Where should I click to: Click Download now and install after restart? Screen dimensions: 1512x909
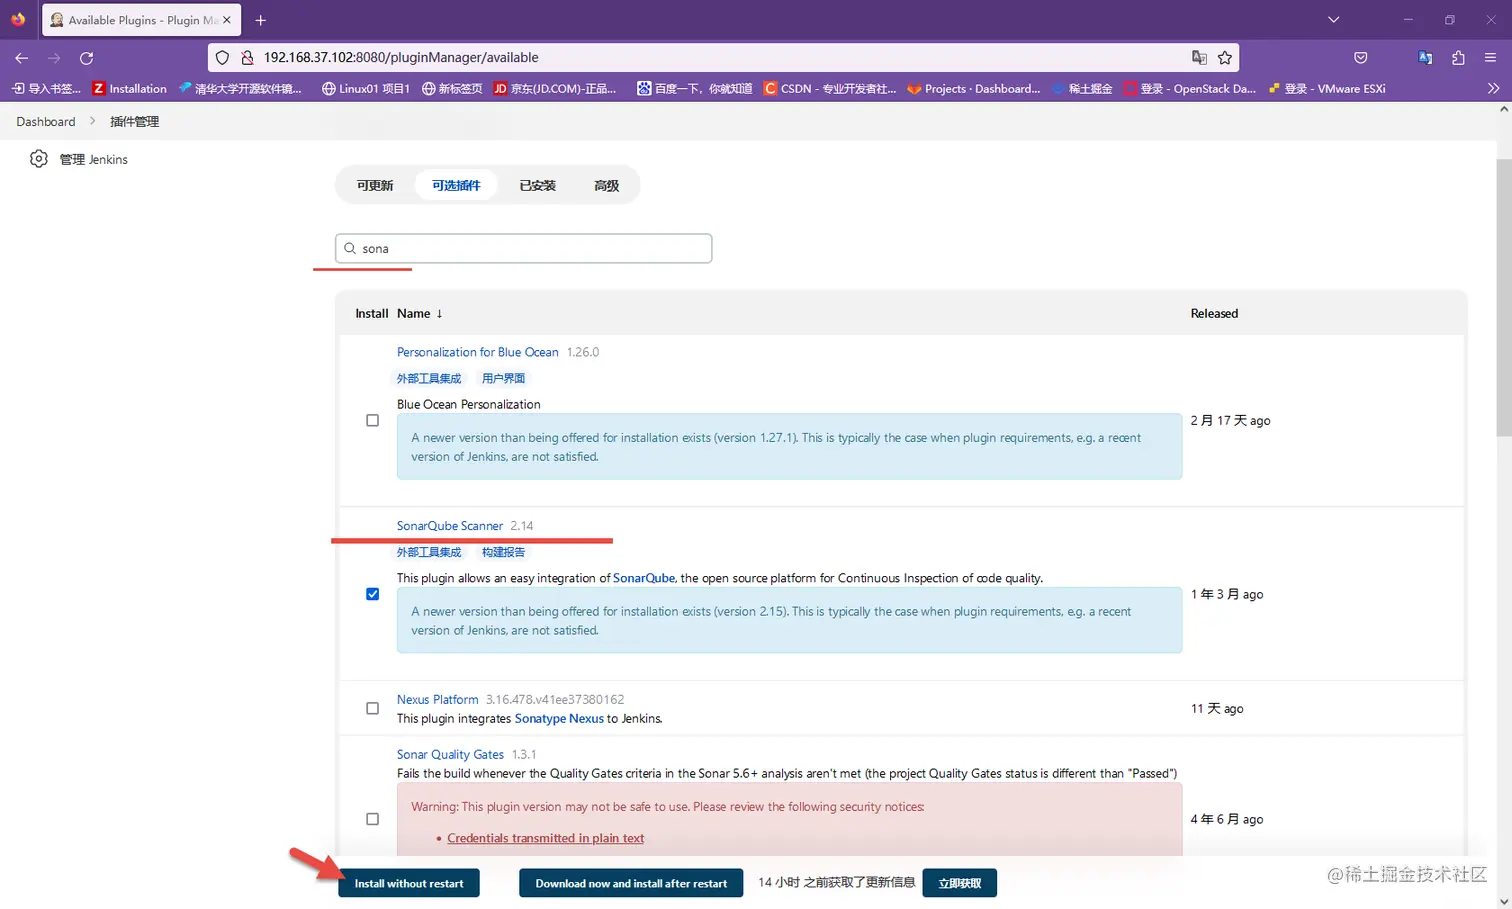click(x=631, y=883)
